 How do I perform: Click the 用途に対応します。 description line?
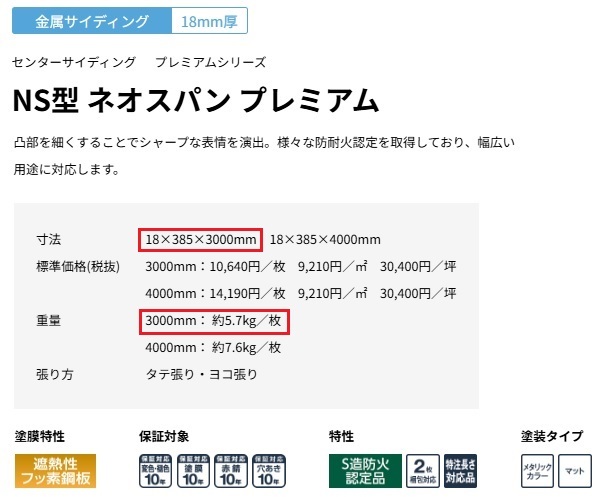coord(67,170)
